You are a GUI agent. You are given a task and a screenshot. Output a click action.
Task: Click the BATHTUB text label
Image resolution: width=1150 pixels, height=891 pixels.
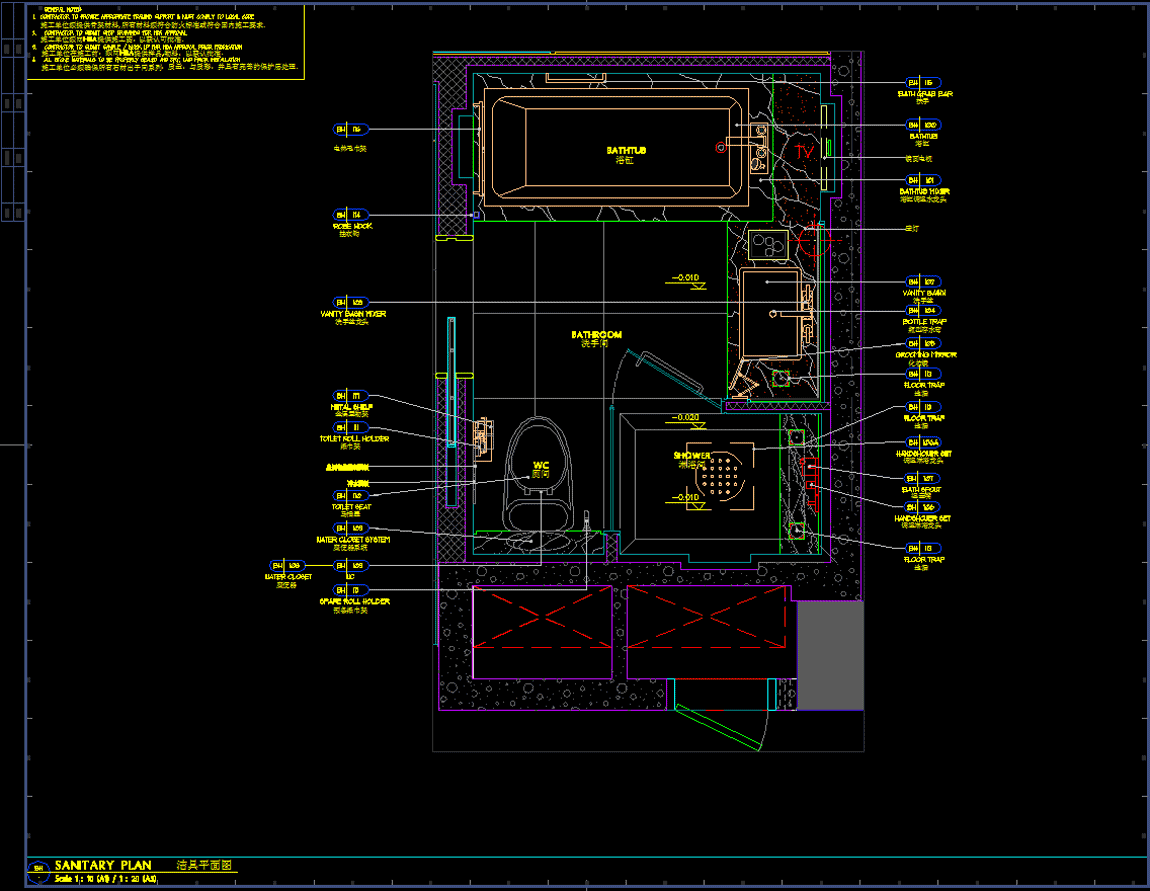pyautogui.click(x=627, y=151)
